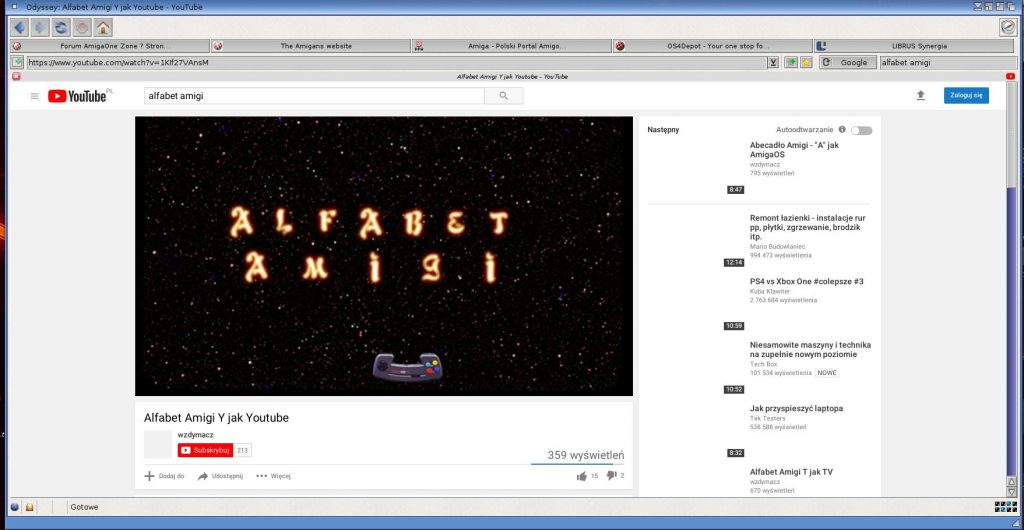Click the YouTube search magnifier button

[504, 96]
